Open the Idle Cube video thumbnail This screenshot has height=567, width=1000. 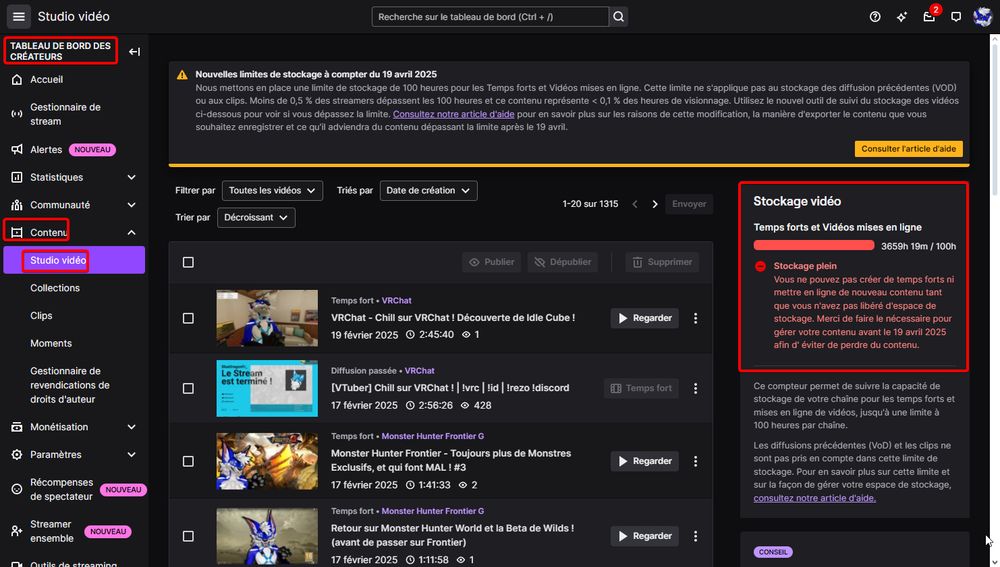point(267,318)
